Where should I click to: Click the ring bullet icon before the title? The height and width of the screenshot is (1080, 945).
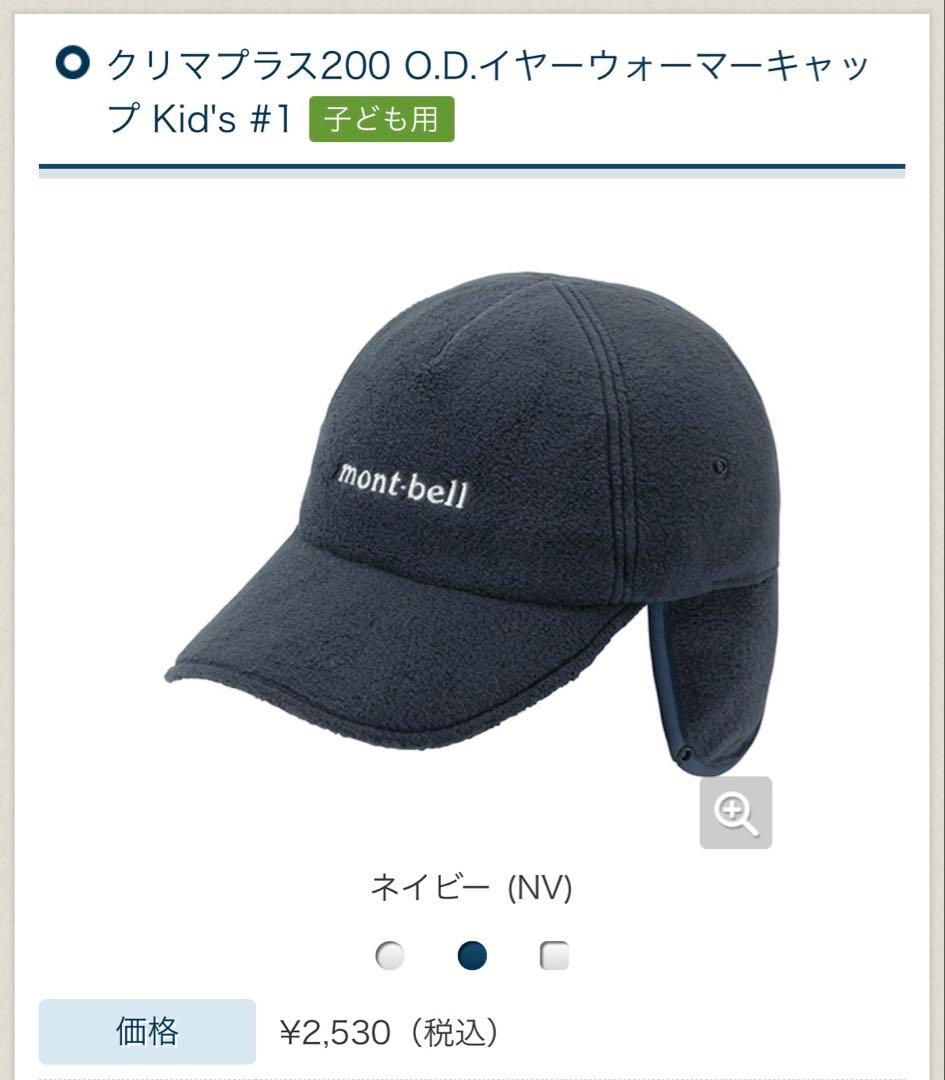click(x=72, y=63)
